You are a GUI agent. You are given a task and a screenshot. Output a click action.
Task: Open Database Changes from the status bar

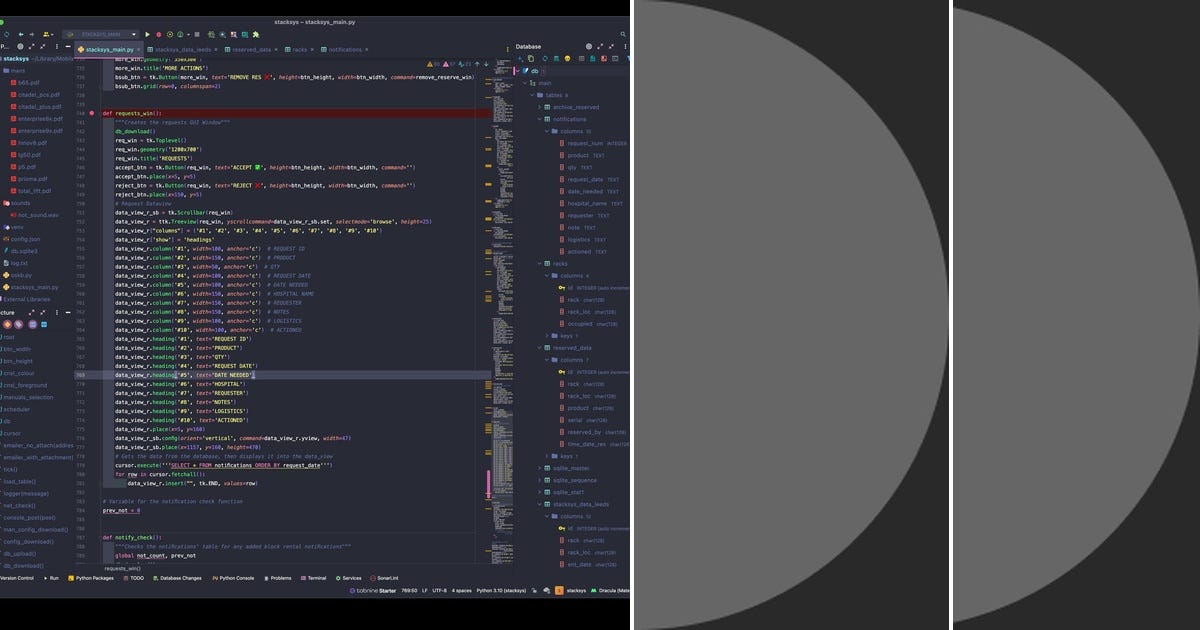pos(180,578)
